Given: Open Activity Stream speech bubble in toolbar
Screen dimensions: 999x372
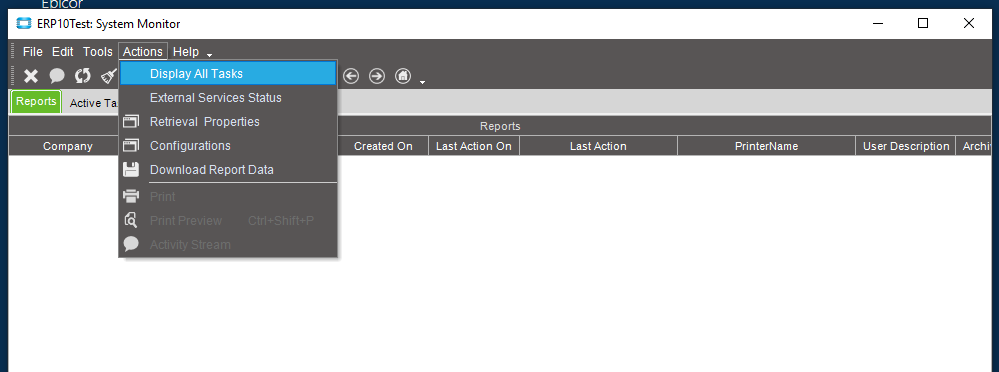Looking at the screenshot, I should (x=57, y=76).
